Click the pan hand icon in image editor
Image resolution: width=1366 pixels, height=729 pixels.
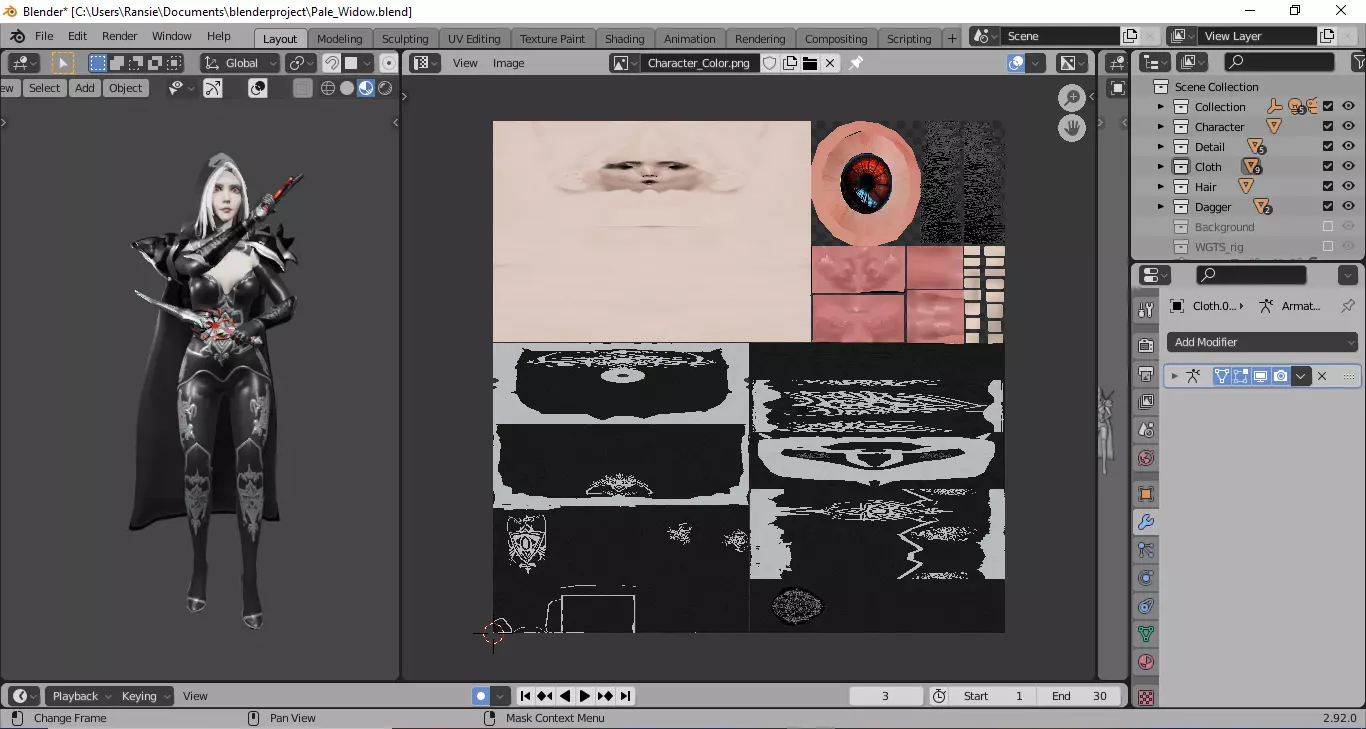click(x=1072, y=128)
